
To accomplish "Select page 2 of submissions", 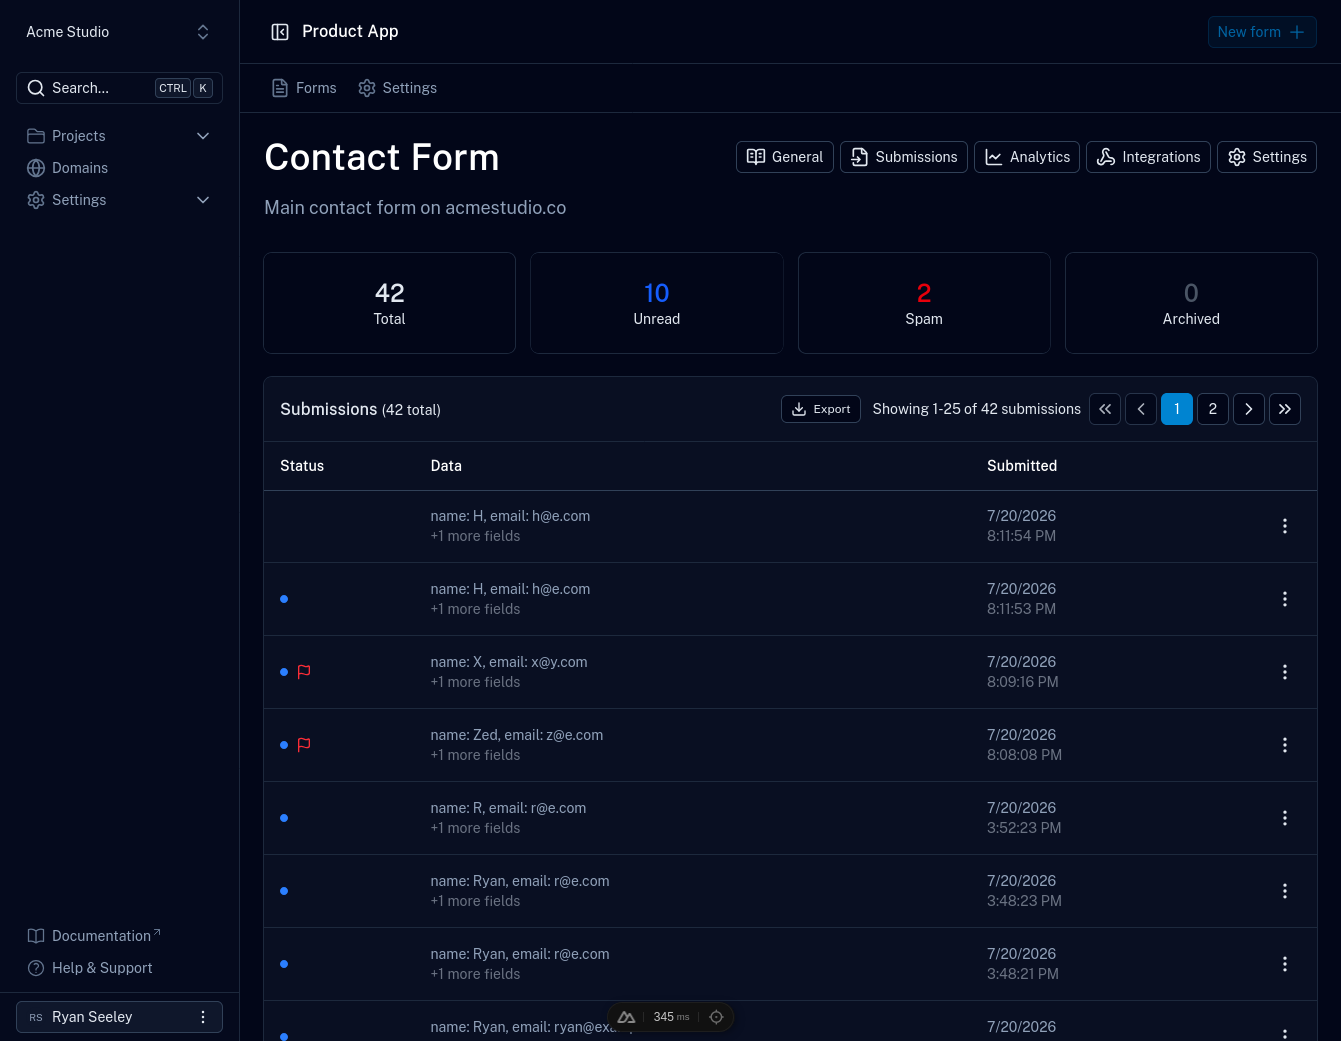I will [x=1213, y=409].
